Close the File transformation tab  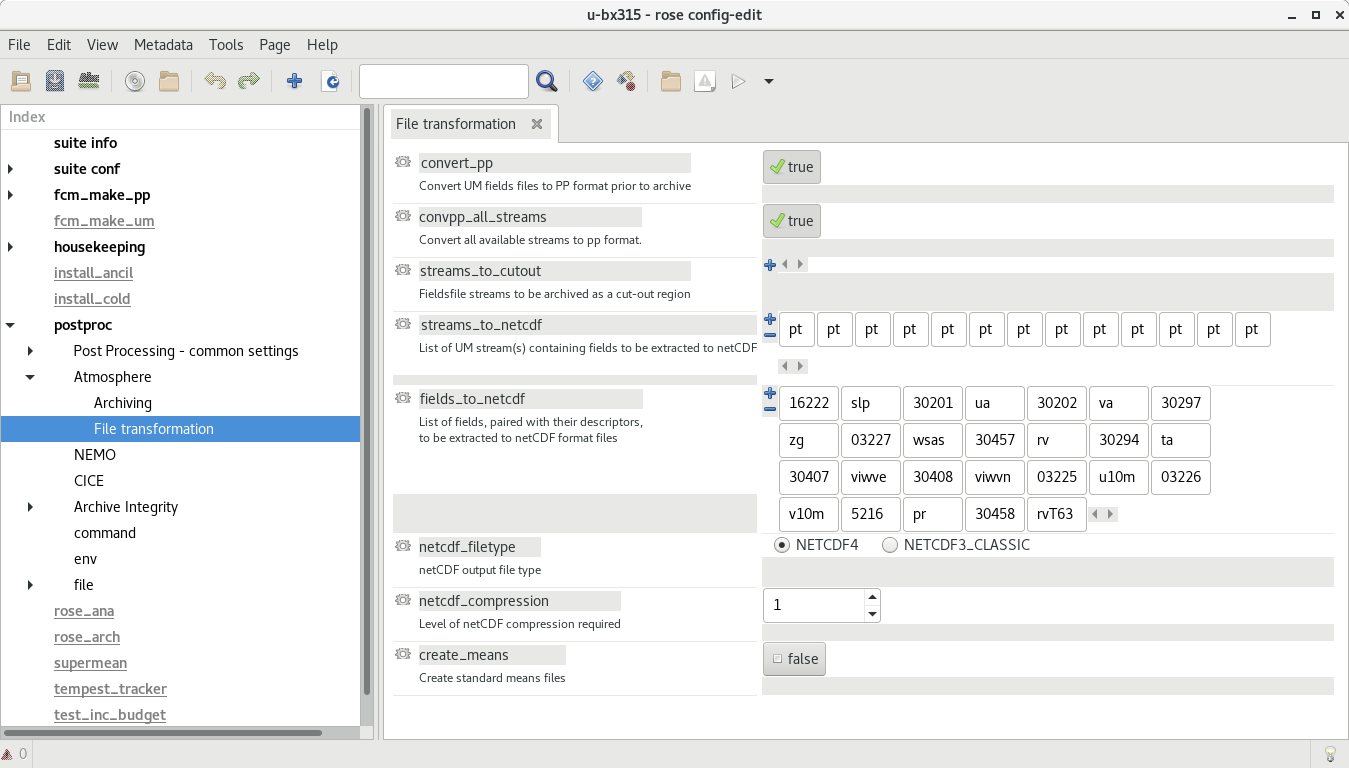[x=537, y=124]
